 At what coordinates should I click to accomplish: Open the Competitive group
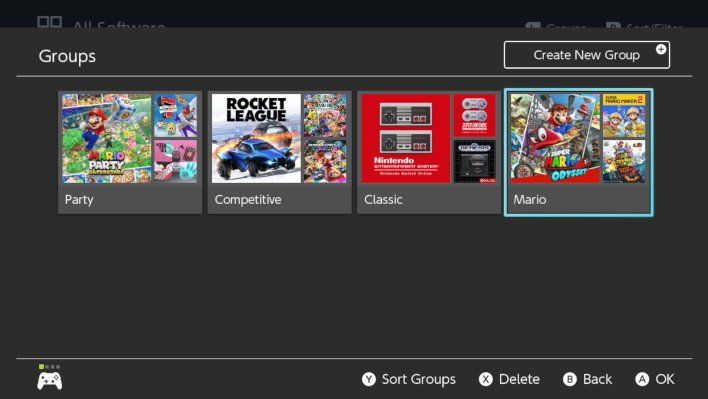[279, 153]
